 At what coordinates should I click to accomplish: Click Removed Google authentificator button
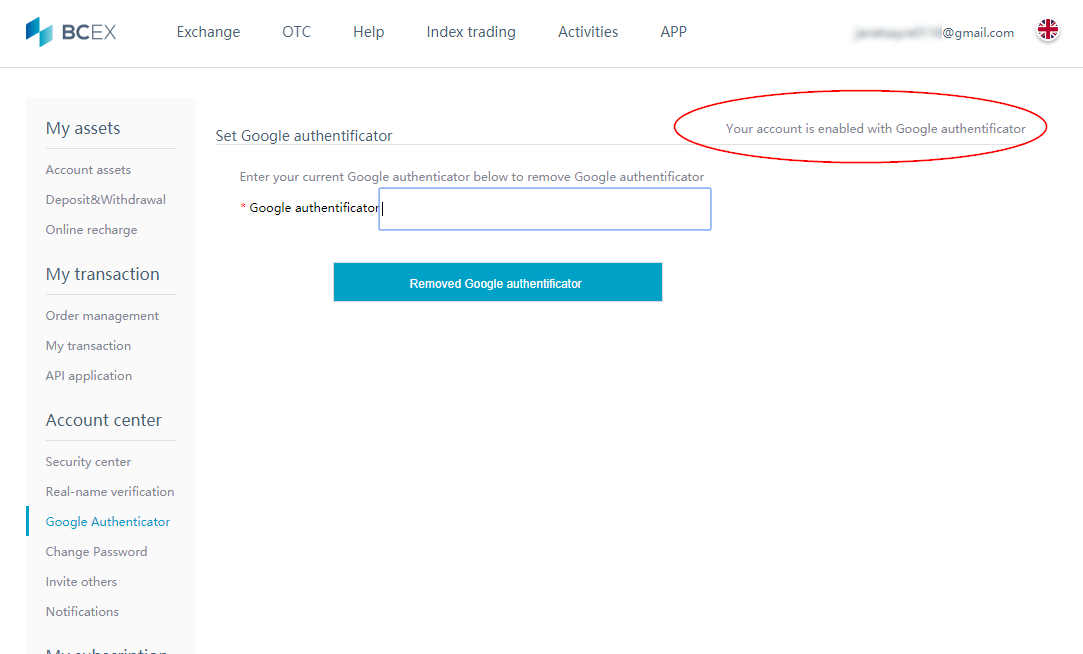click(x=497, y=282)
